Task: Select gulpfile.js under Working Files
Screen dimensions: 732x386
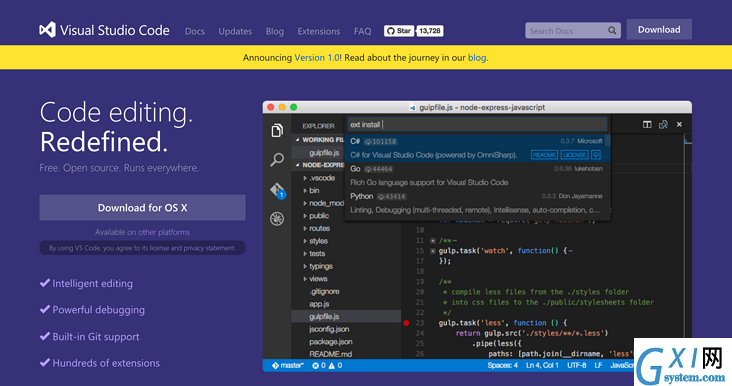Action: coord(318,153)
